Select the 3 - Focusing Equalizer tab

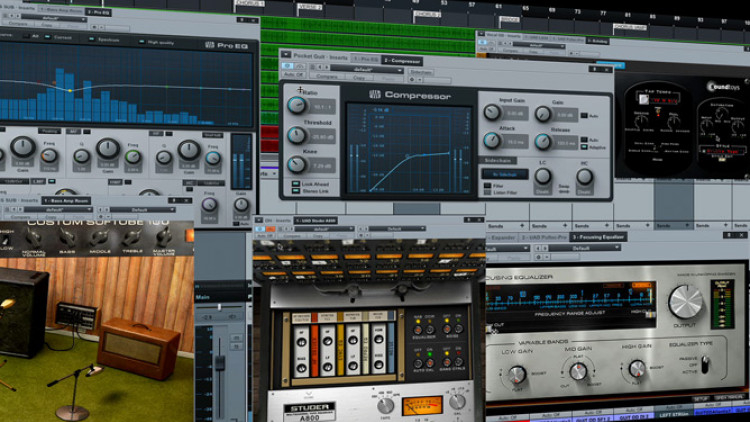click(598, 237)
